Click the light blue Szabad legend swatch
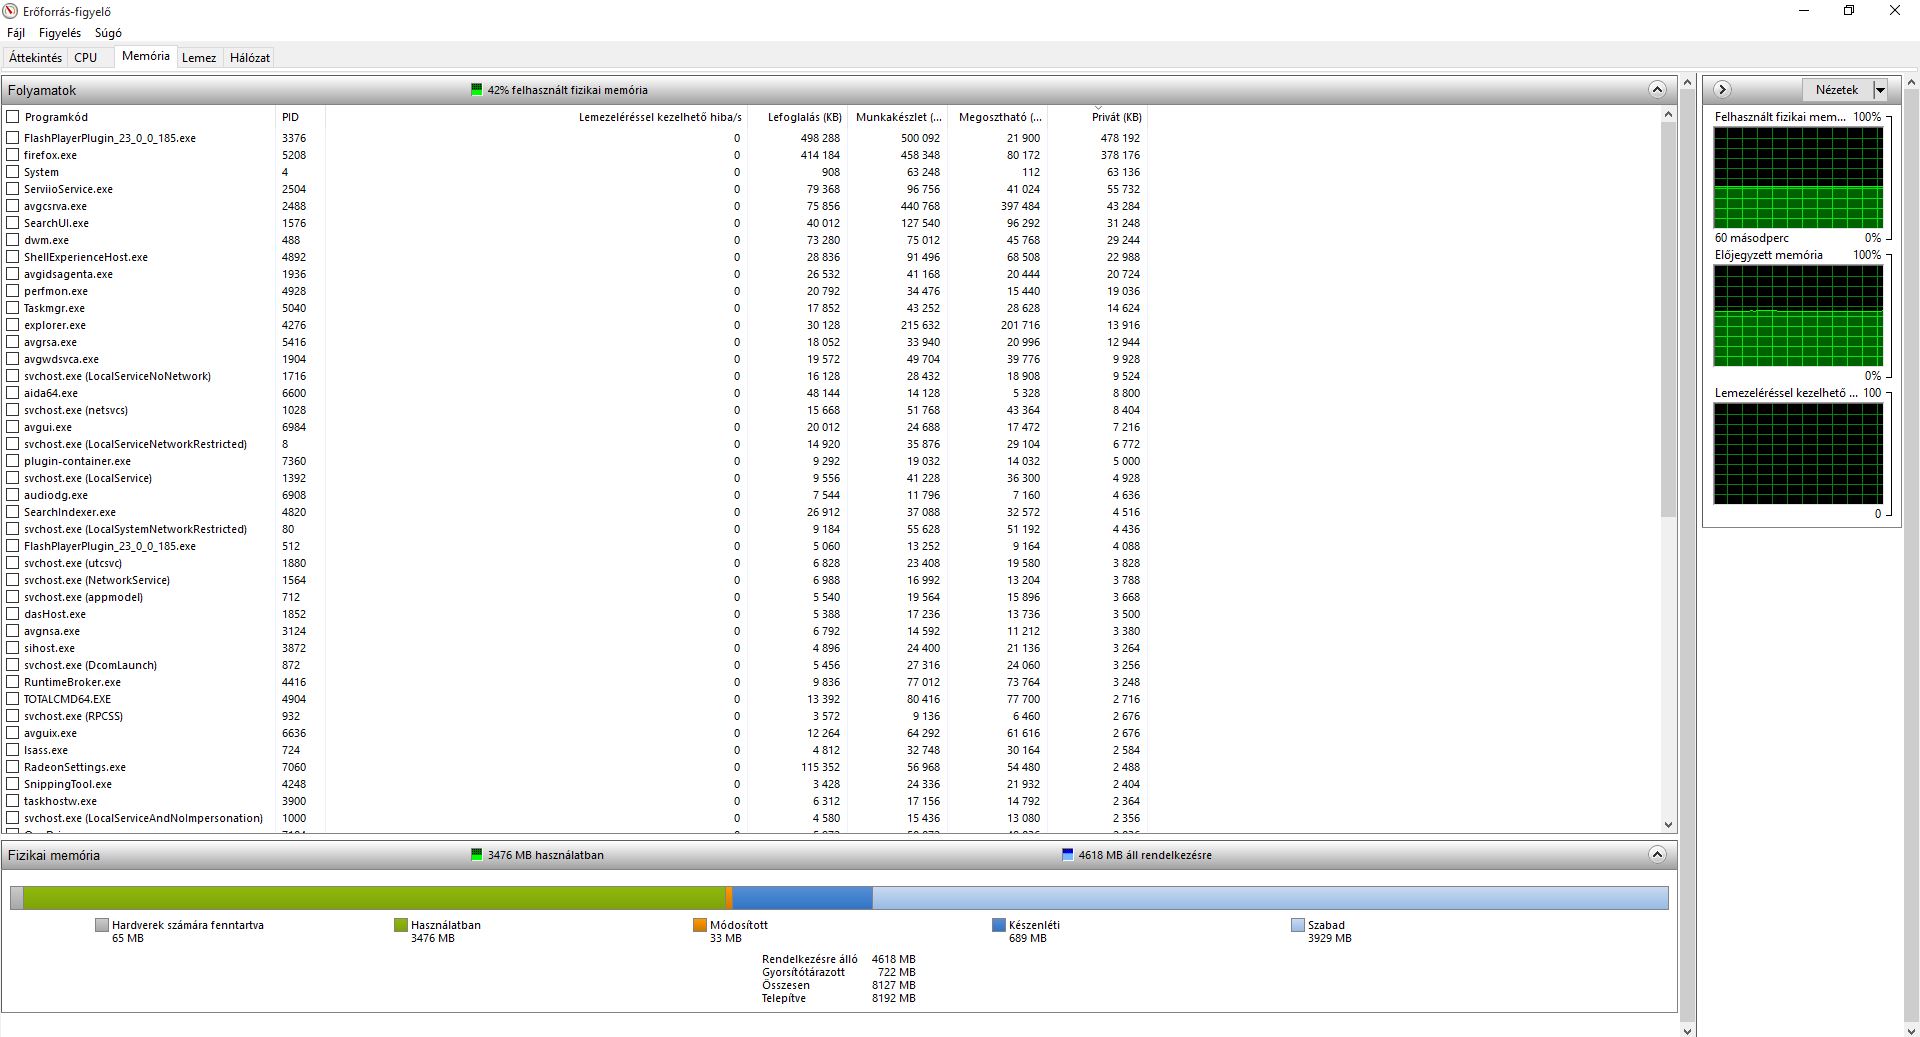This screenshot has width=1920, height=1037. (1298, 925)
